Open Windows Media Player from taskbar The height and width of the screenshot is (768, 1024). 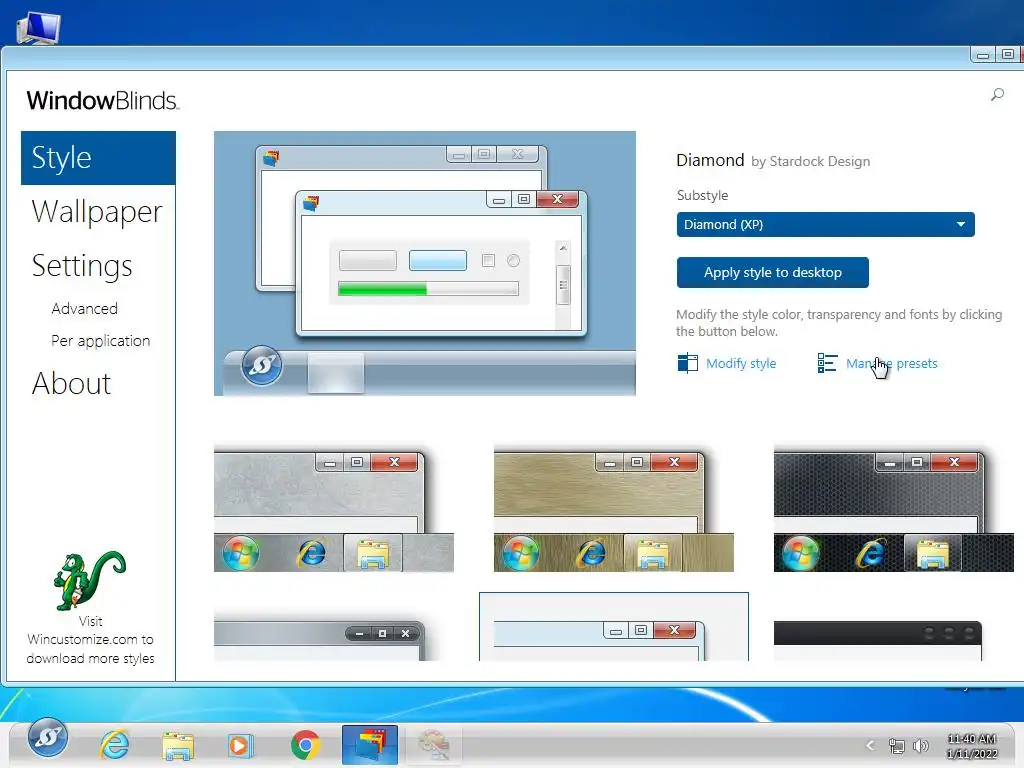[x=240, y=745]
